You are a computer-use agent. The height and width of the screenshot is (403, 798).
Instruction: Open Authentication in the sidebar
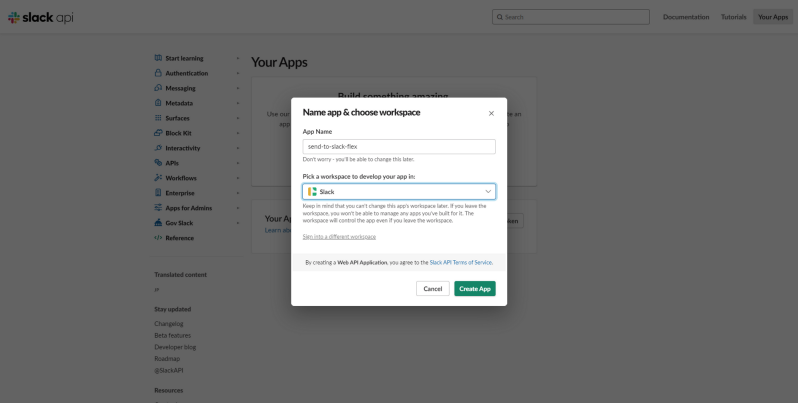click(187, 73)
